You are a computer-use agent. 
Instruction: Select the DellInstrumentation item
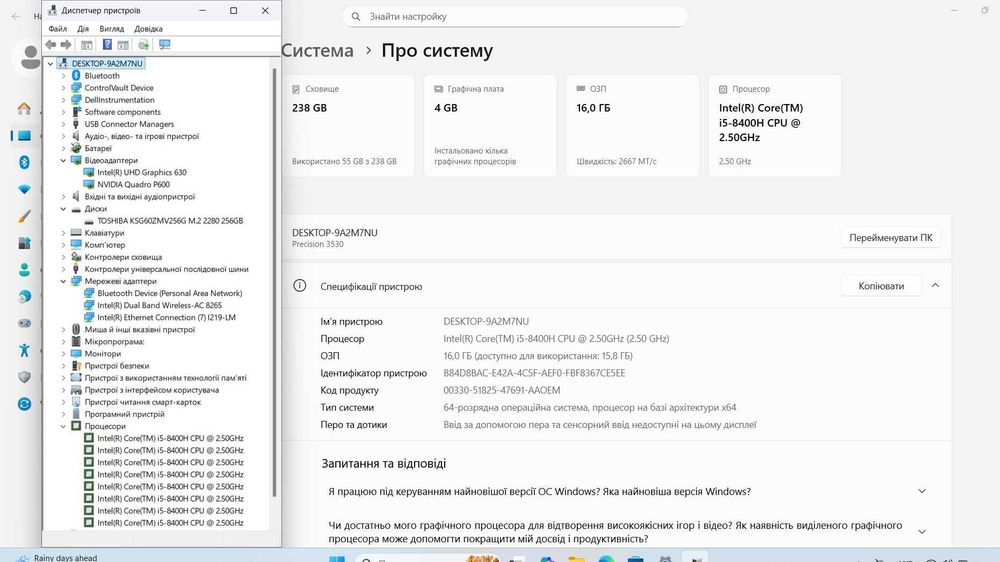119,100
